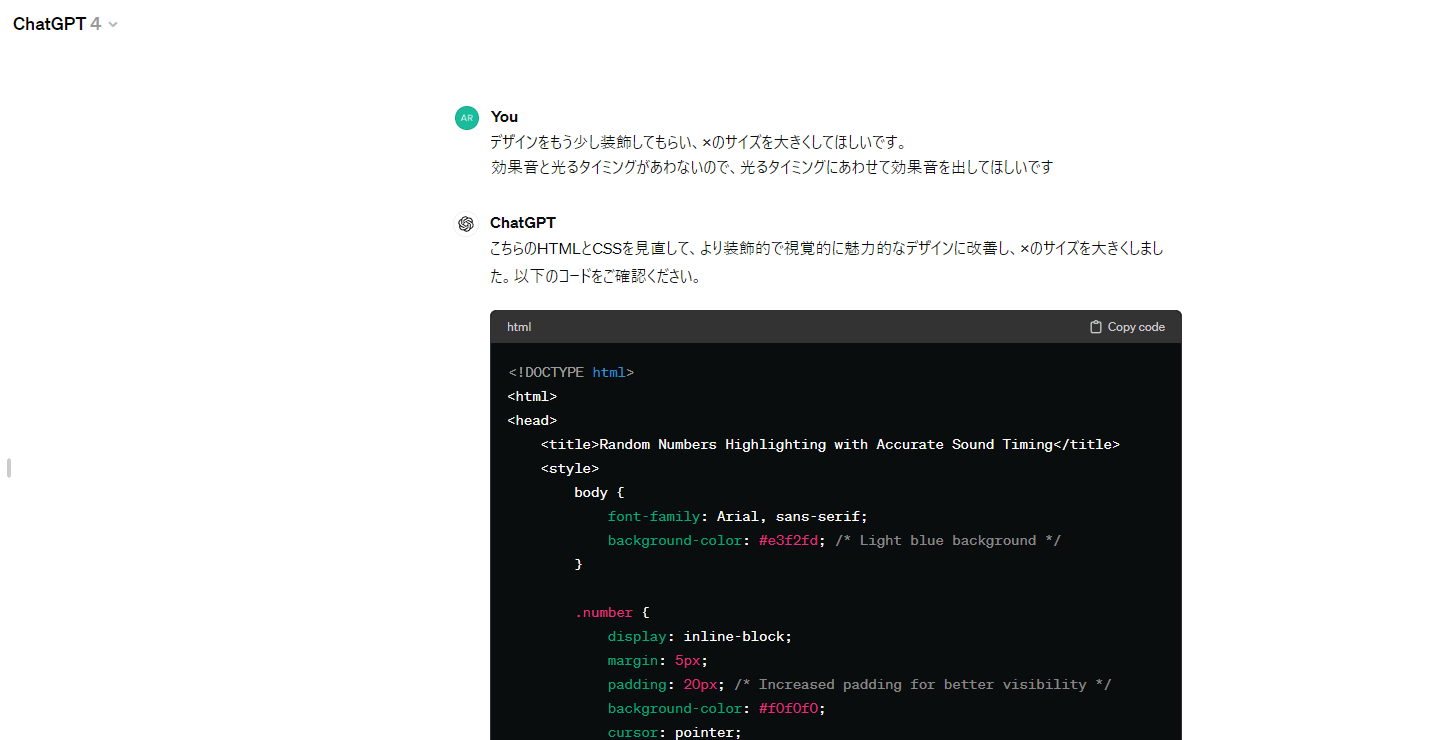The height and width of the screenshot is (740, 1429).
Task: Click the '/* Light blue background */' comment
Action: 948,540
